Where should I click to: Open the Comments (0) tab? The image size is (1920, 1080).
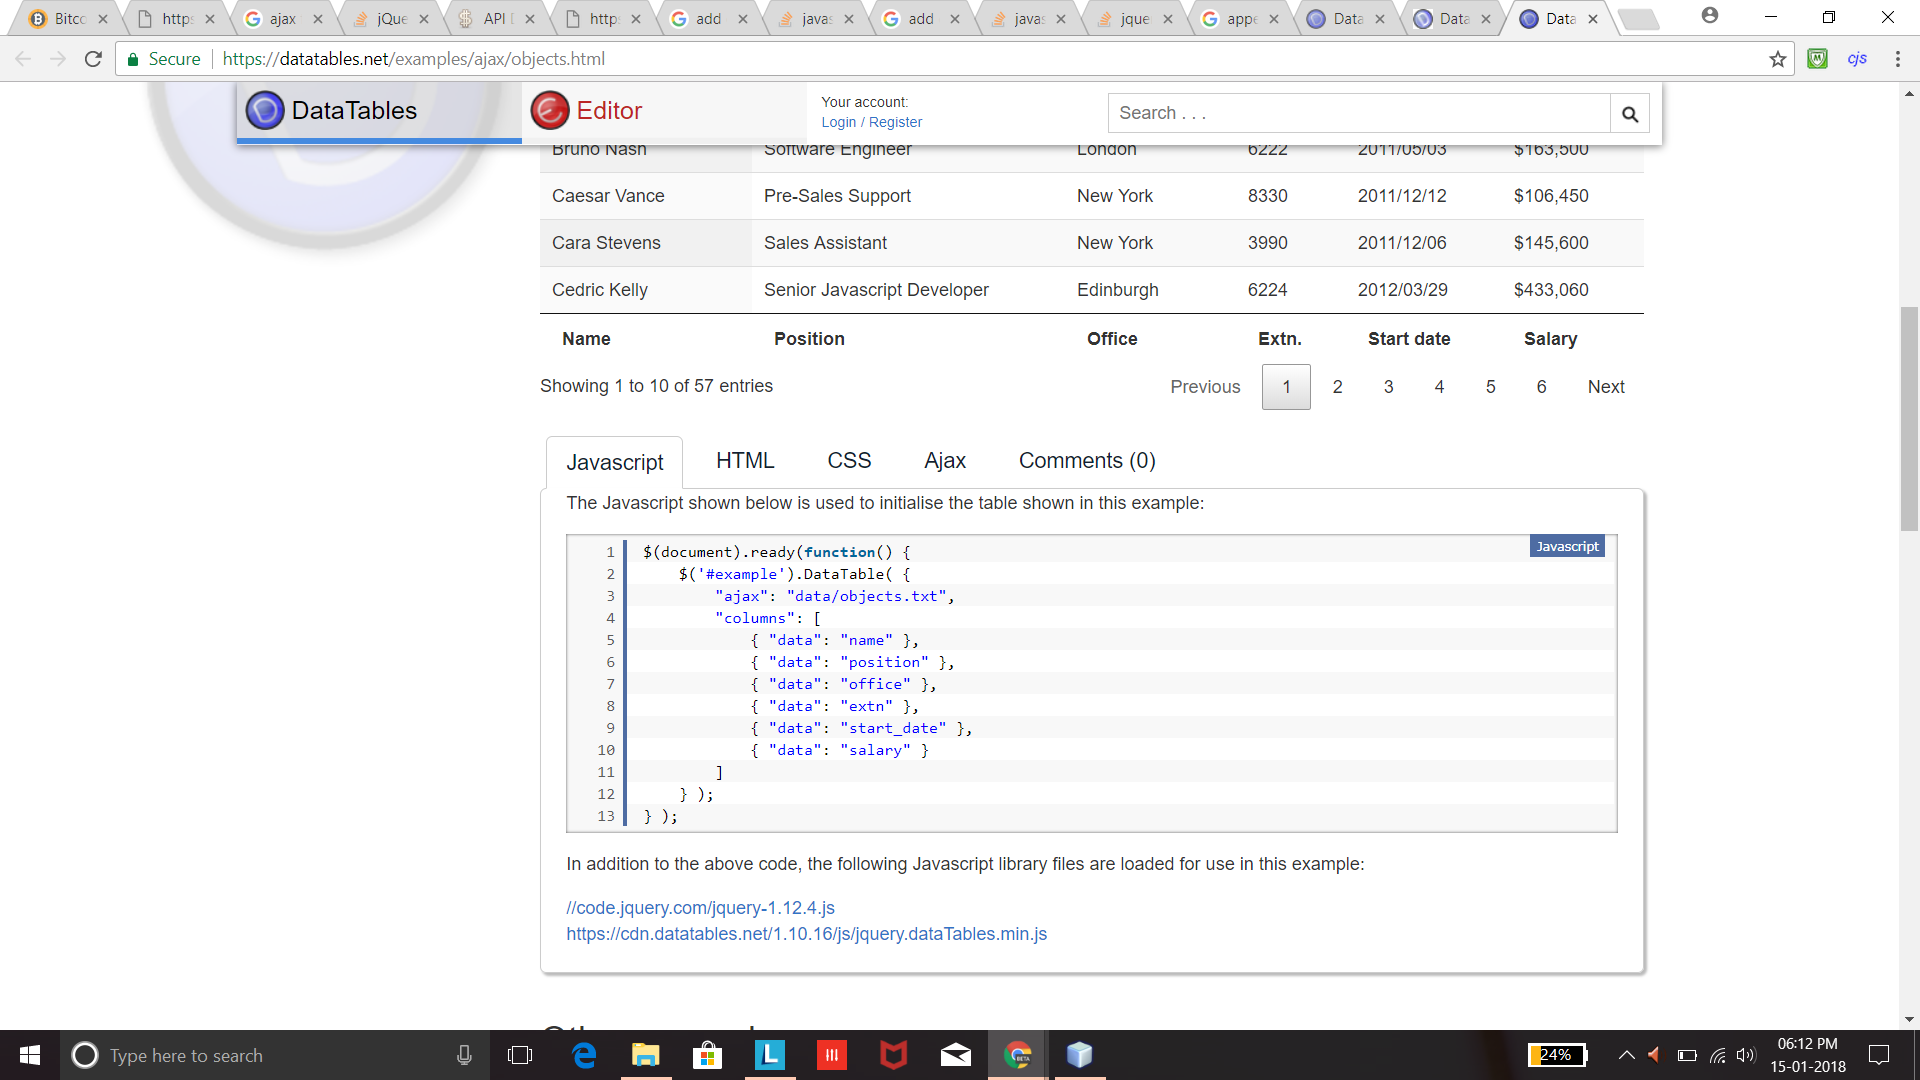click(x=1087, y=460)
